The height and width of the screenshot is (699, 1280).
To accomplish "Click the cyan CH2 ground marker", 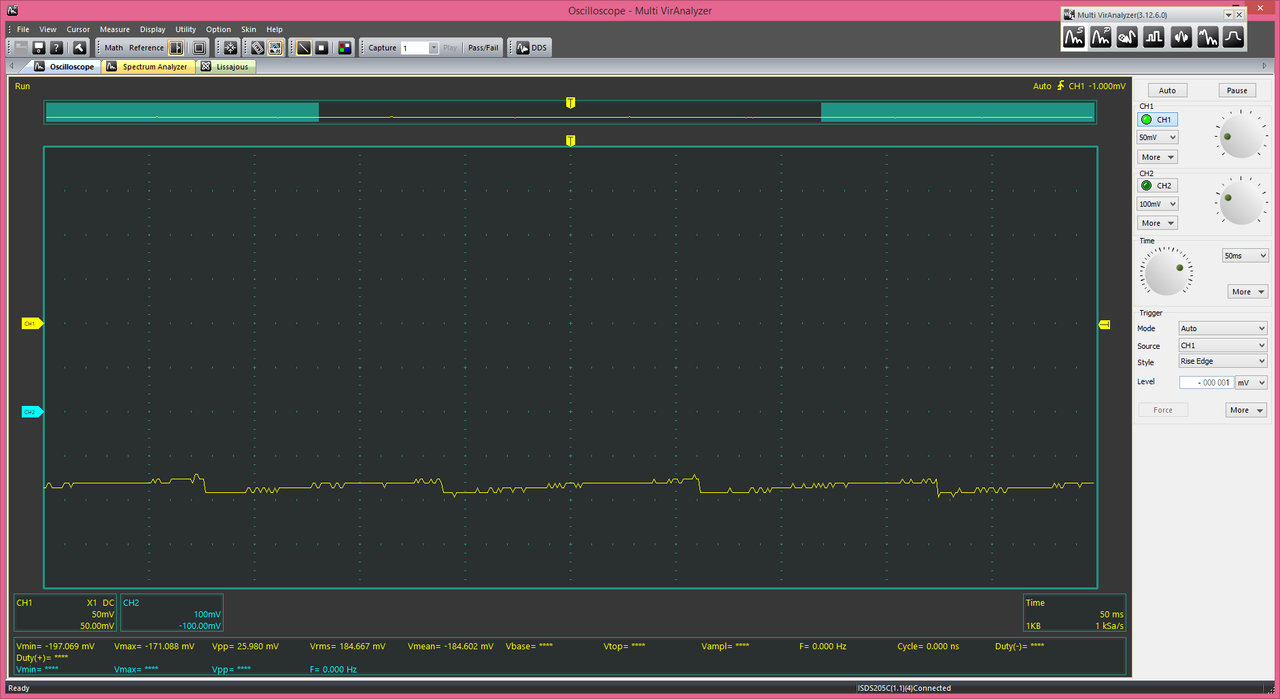I will tap(32, 412).
